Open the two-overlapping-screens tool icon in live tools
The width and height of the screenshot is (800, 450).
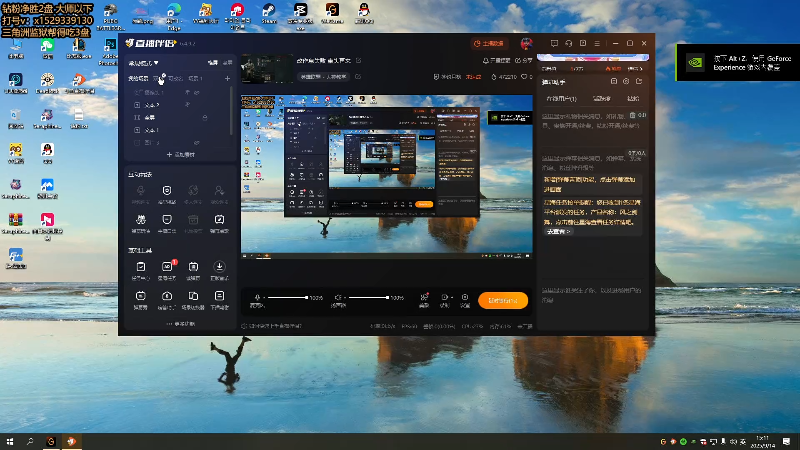[193, 296]
